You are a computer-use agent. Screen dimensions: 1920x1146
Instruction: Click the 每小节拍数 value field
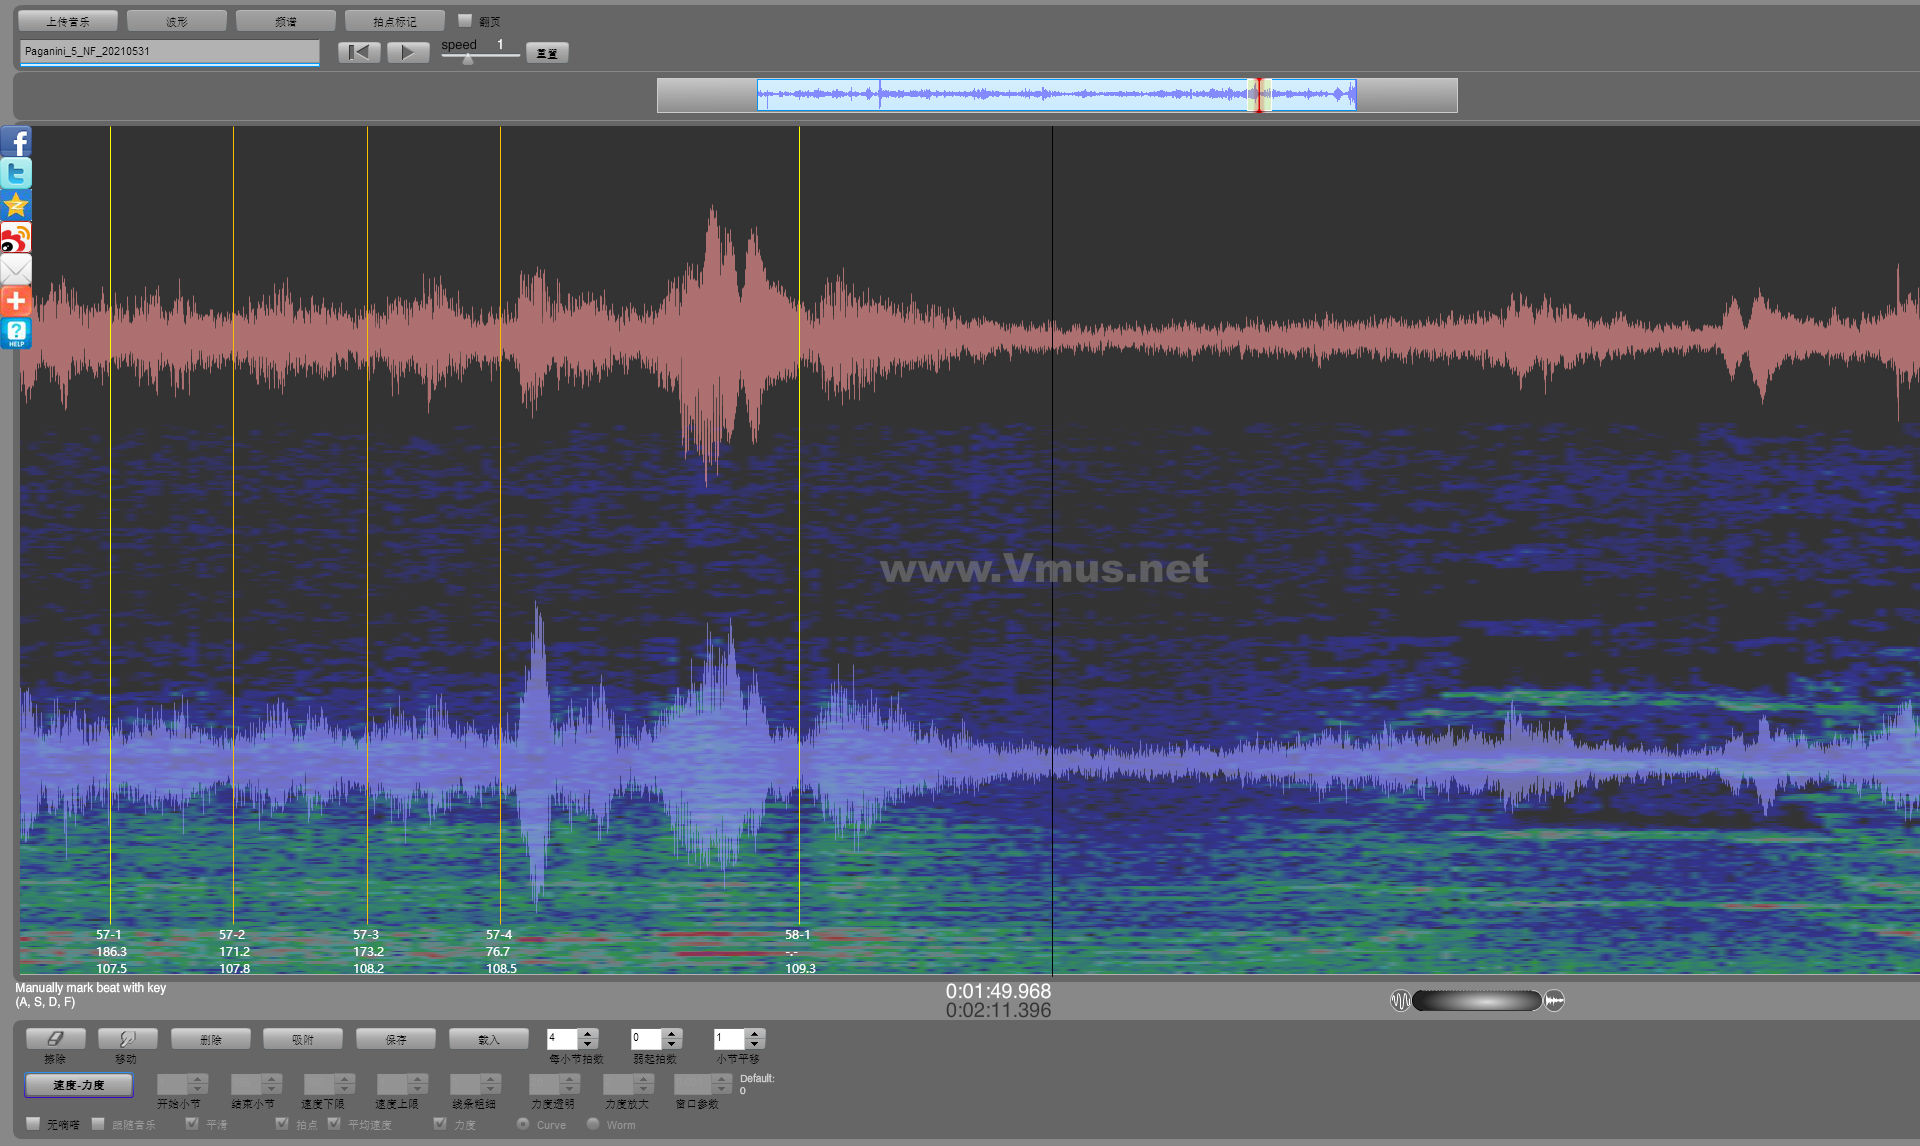[563, 1039]
